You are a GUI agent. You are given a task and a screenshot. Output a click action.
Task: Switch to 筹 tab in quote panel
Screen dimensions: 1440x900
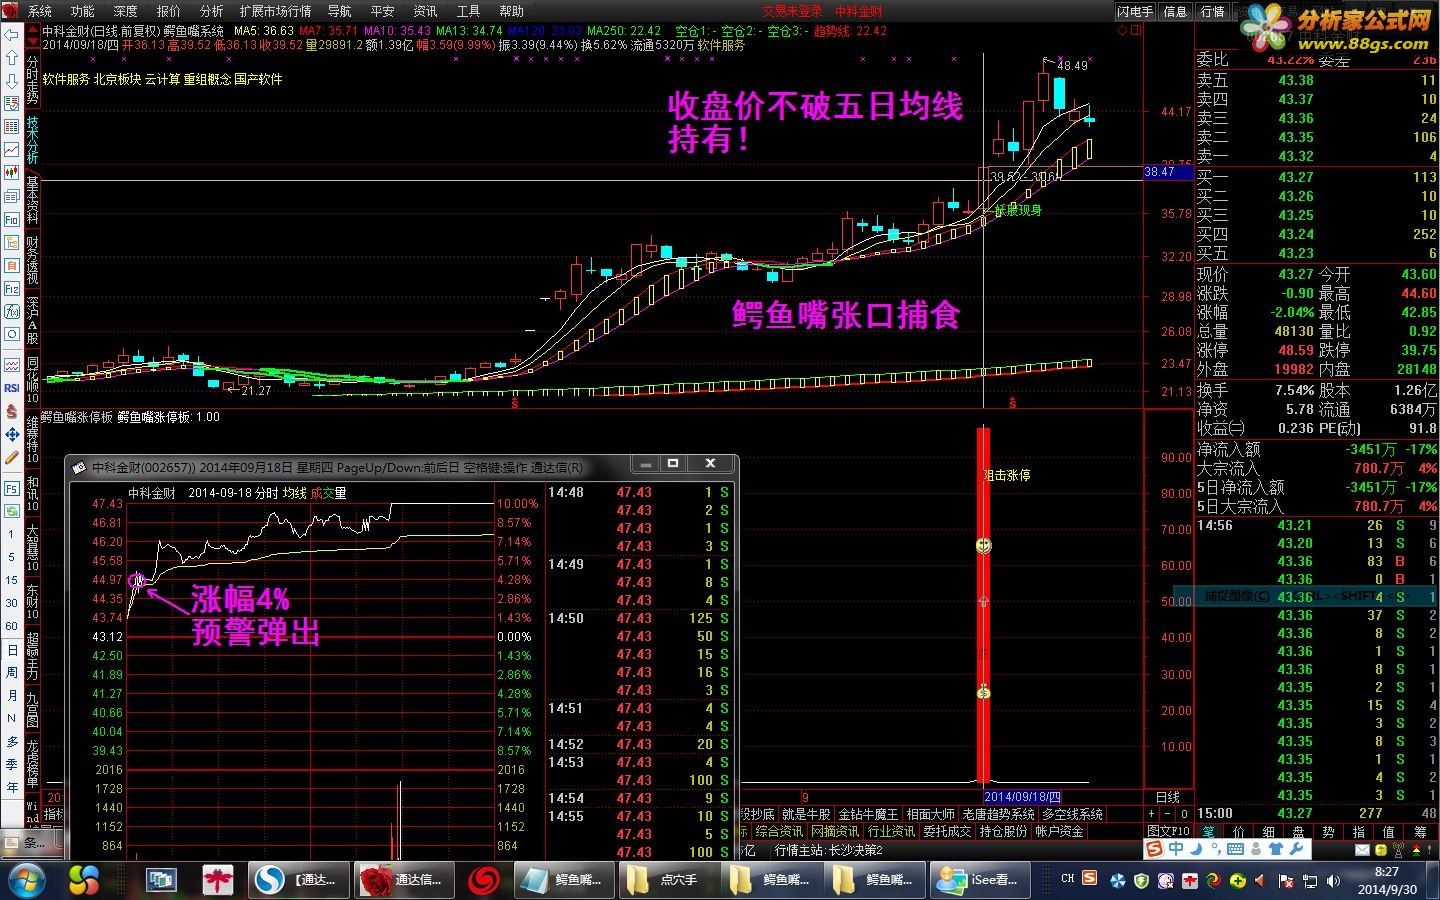coord(1420,831)
